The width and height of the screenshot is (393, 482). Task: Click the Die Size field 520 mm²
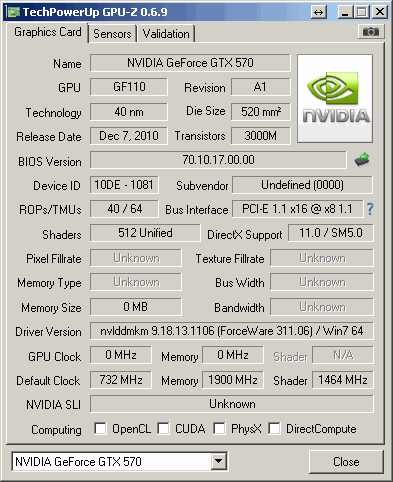click(x=260, y=112)
